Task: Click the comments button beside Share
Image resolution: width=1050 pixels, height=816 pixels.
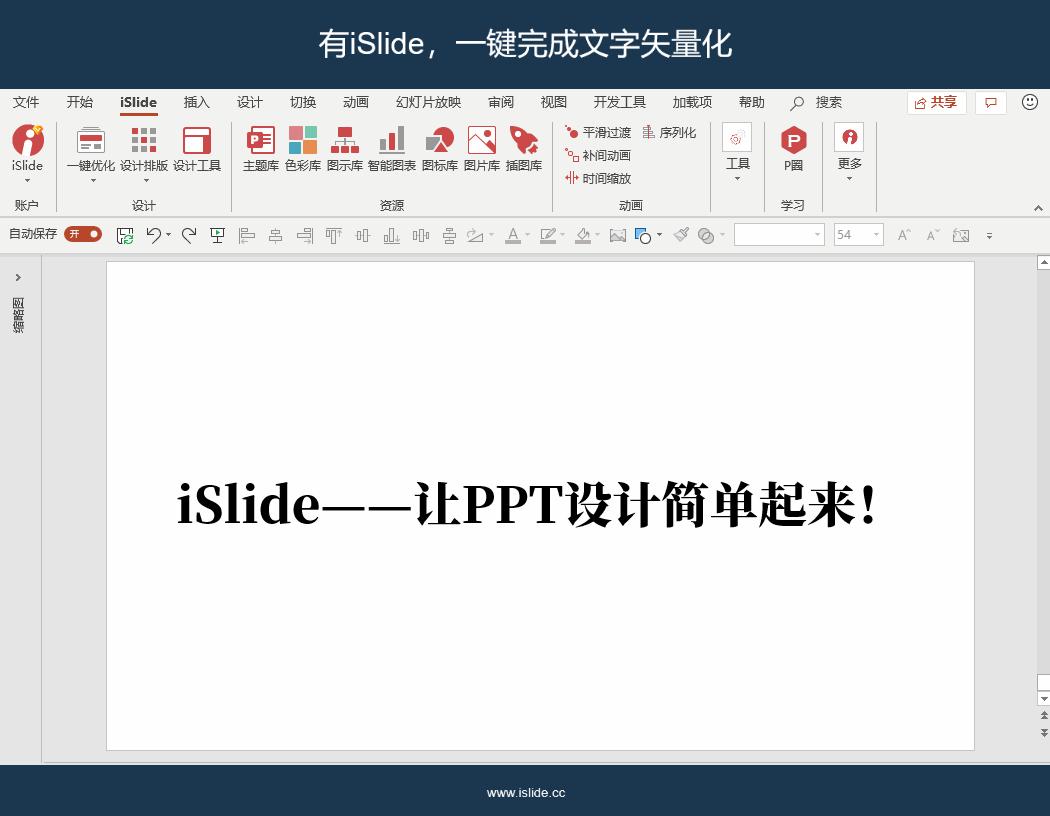Action: pyautogui.click(x=991, y=102)
